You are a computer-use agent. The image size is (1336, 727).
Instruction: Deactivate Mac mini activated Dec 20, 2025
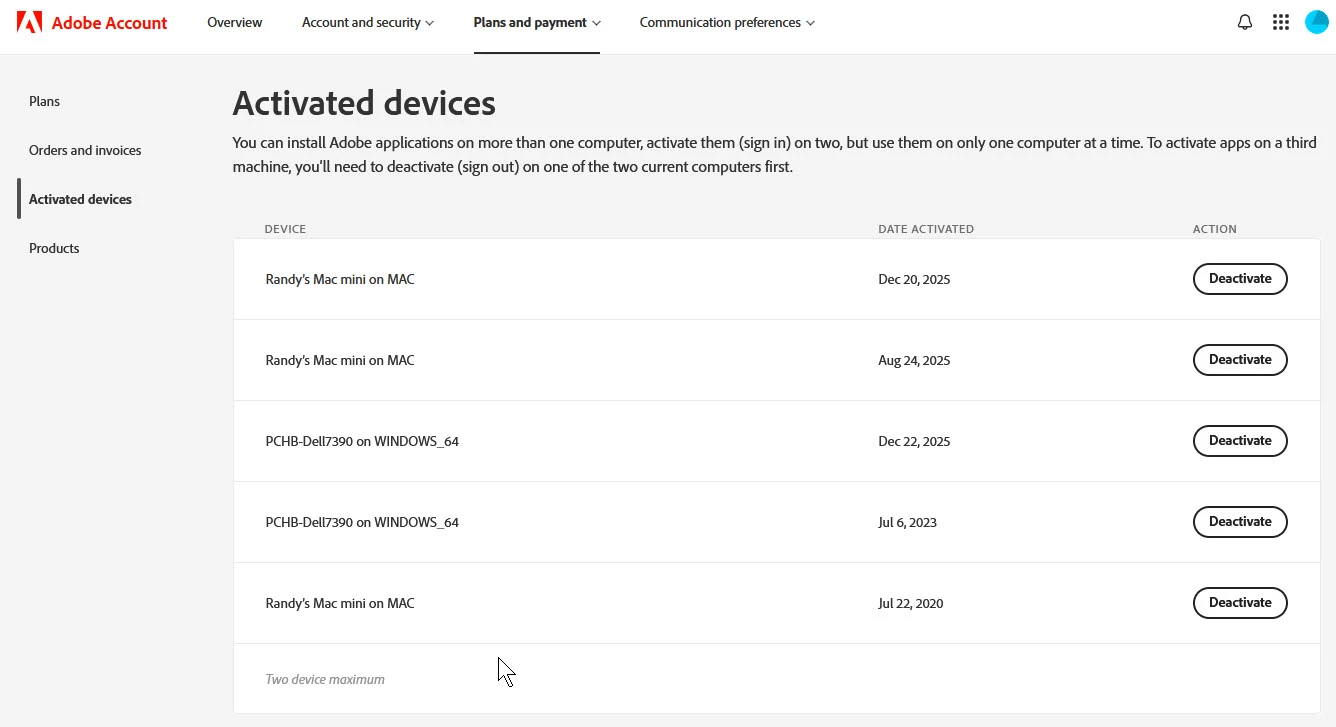tap(1240, 279)
